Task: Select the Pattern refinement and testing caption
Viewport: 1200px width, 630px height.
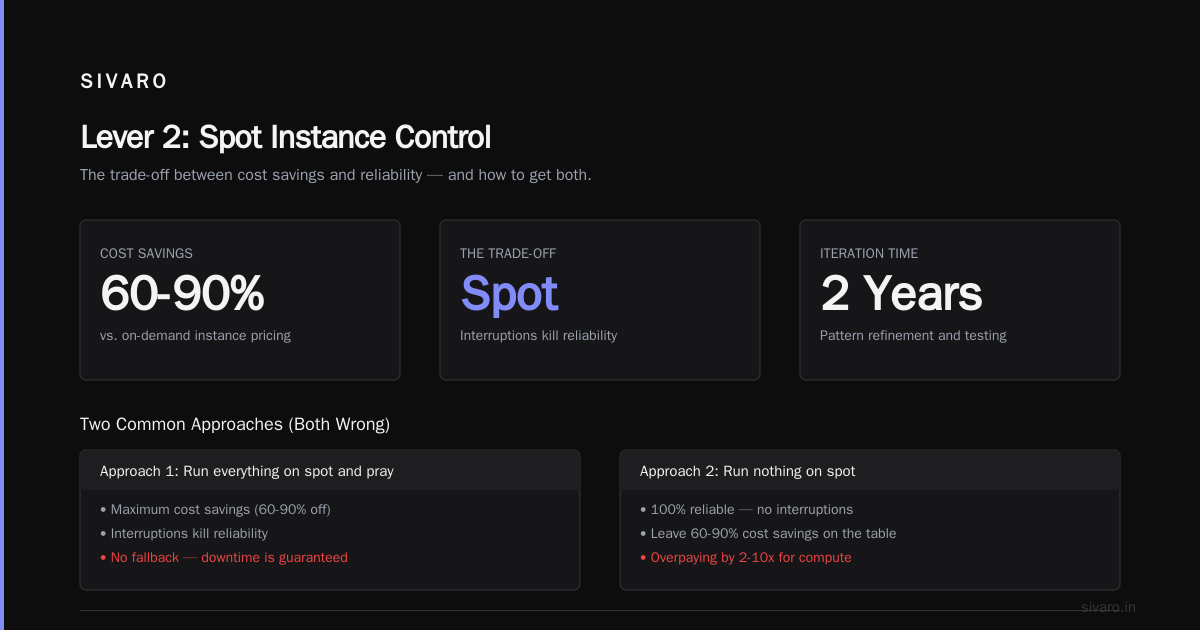Action: coord(913,336)
